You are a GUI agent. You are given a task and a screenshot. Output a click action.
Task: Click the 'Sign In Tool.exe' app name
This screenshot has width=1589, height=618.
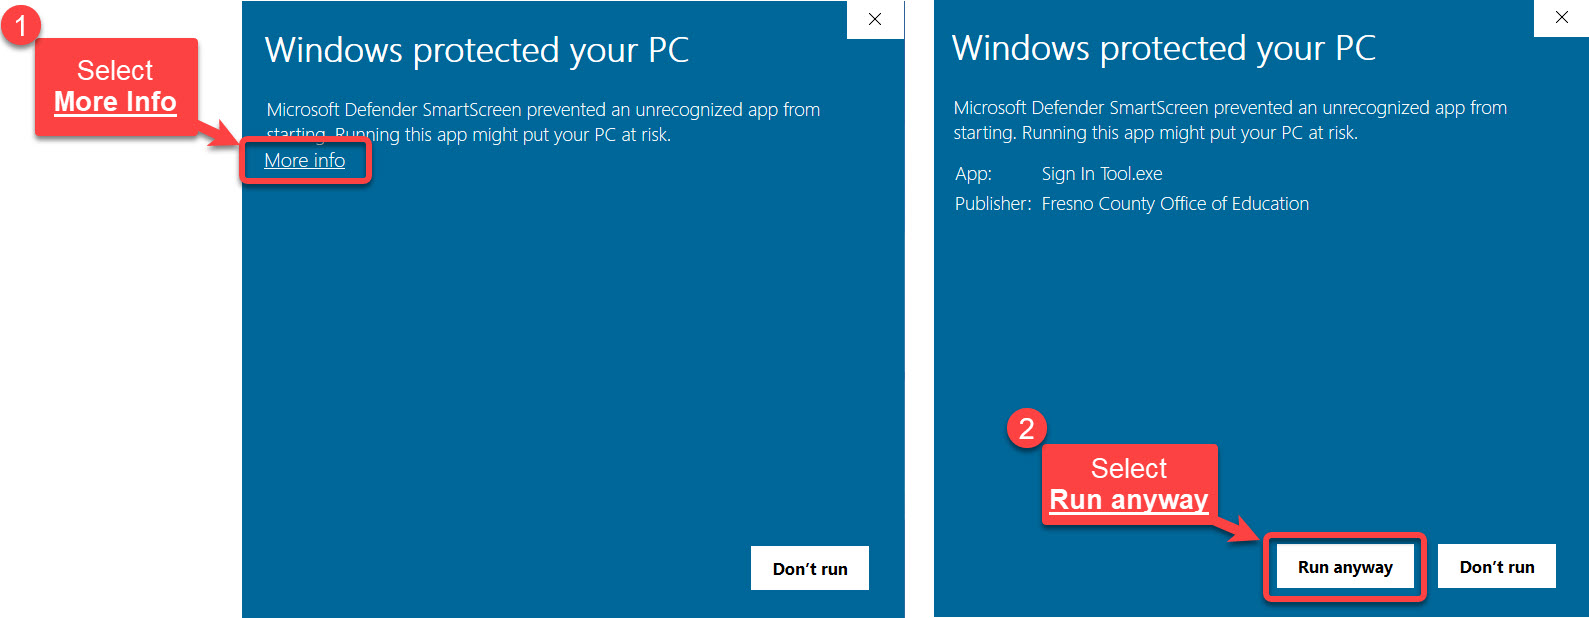click(1101, 174)
